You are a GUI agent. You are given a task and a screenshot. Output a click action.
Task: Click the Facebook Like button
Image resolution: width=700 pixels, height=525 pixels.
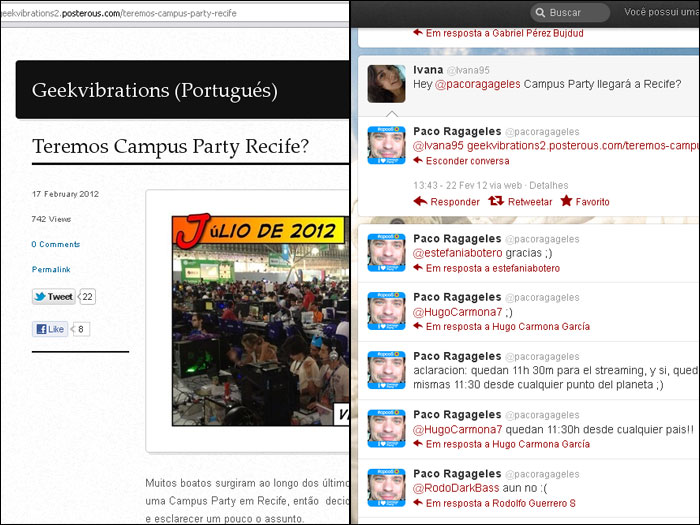pos(50,329)
